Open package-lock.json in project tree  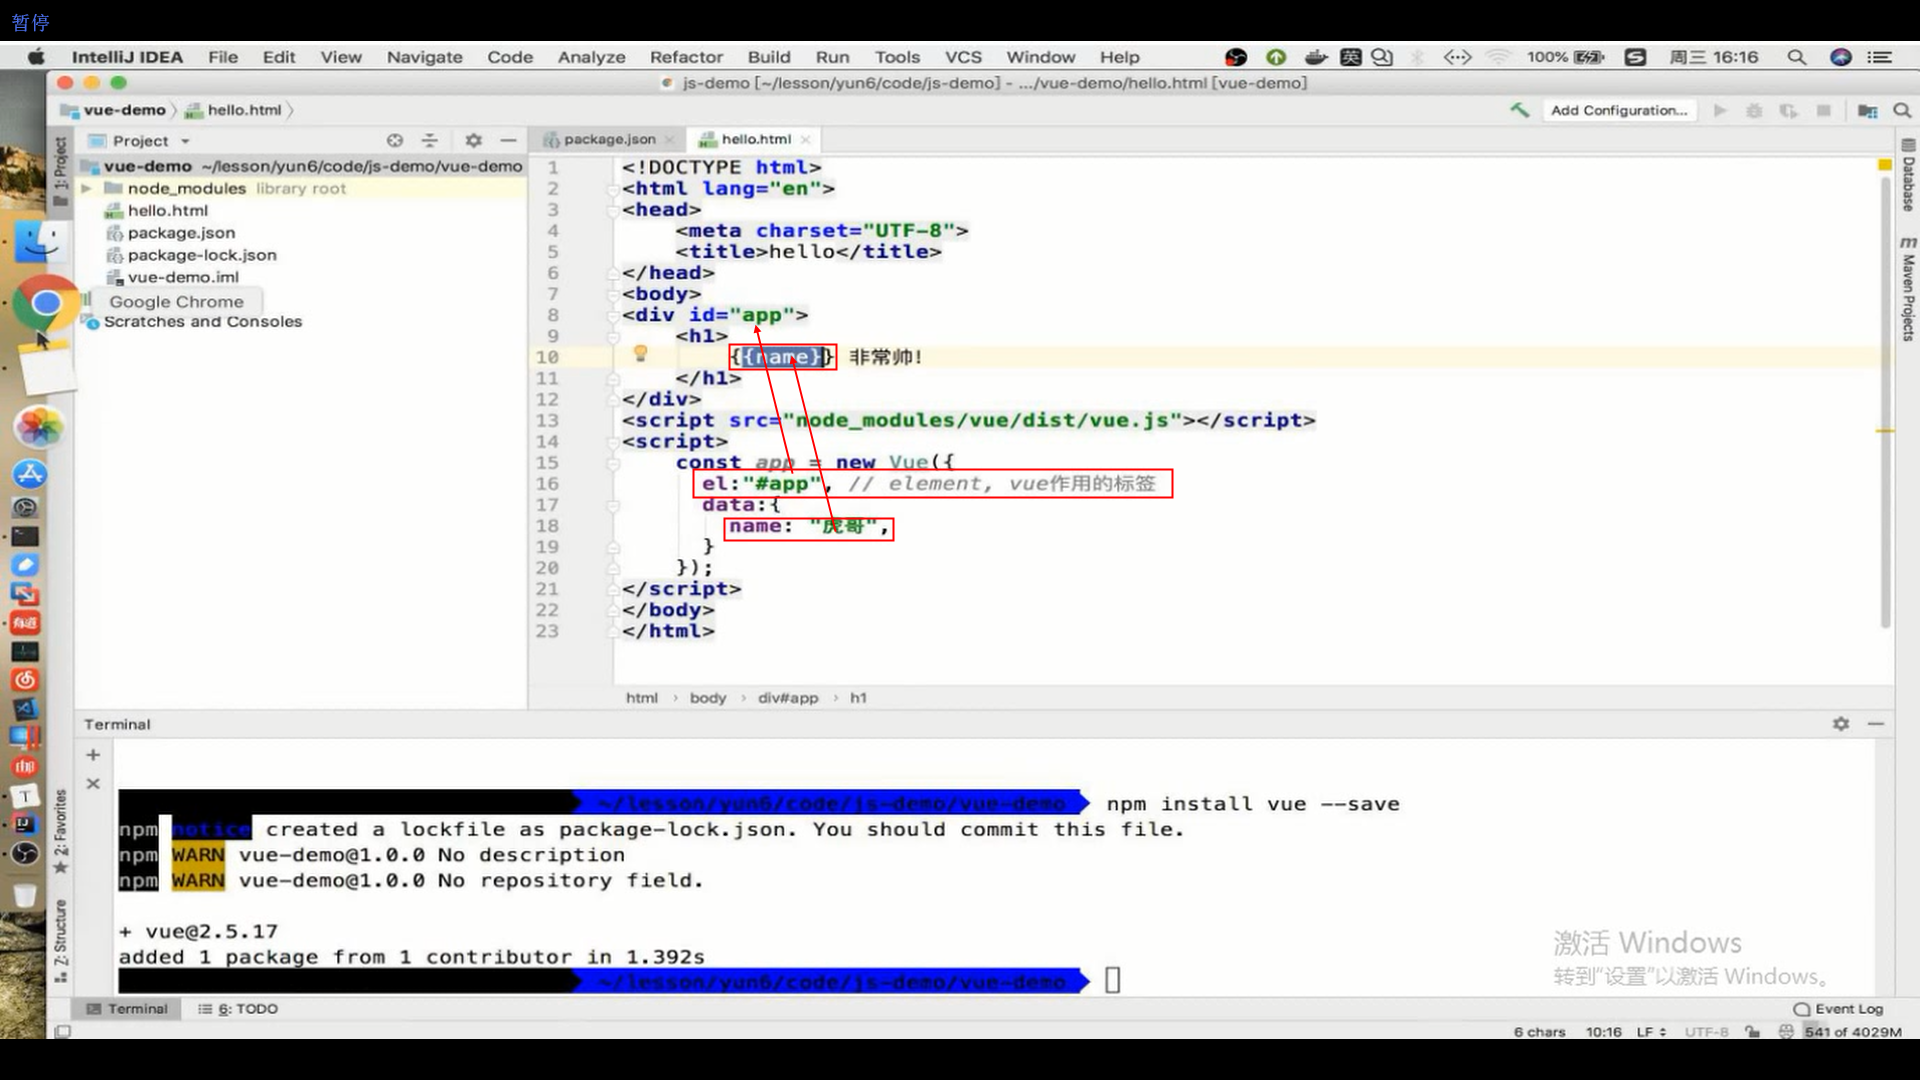pyautogui.click(x=201, y=255)
